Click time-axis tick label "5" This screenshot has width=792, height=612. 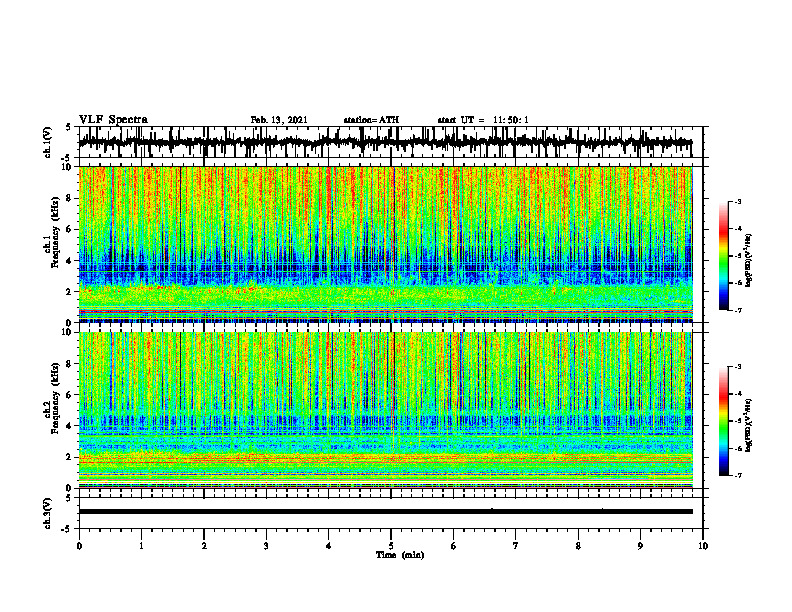click(x=391, y=546)
